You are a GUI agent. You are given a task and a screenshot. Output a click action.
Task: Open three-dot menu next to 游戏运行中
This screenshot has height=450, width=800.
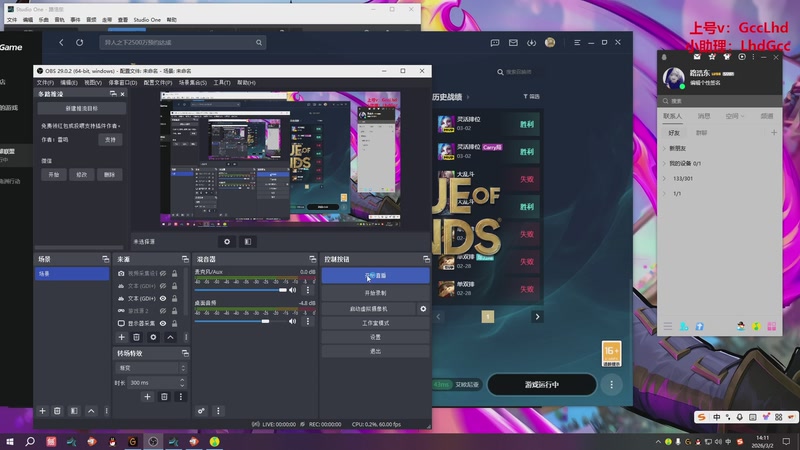point(612,385)
